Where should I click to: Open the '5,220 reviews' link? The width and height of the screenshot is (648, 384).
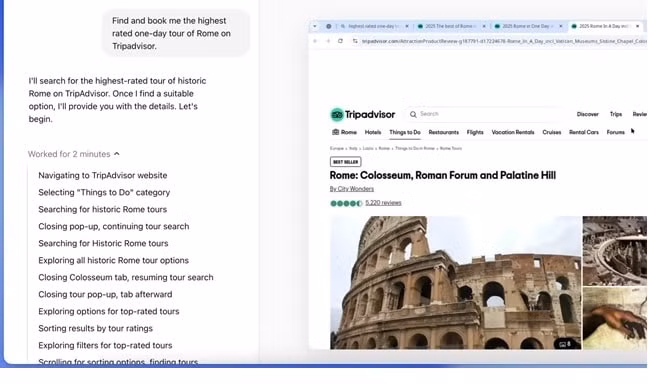pyautogui.click(x=383, y=203)
